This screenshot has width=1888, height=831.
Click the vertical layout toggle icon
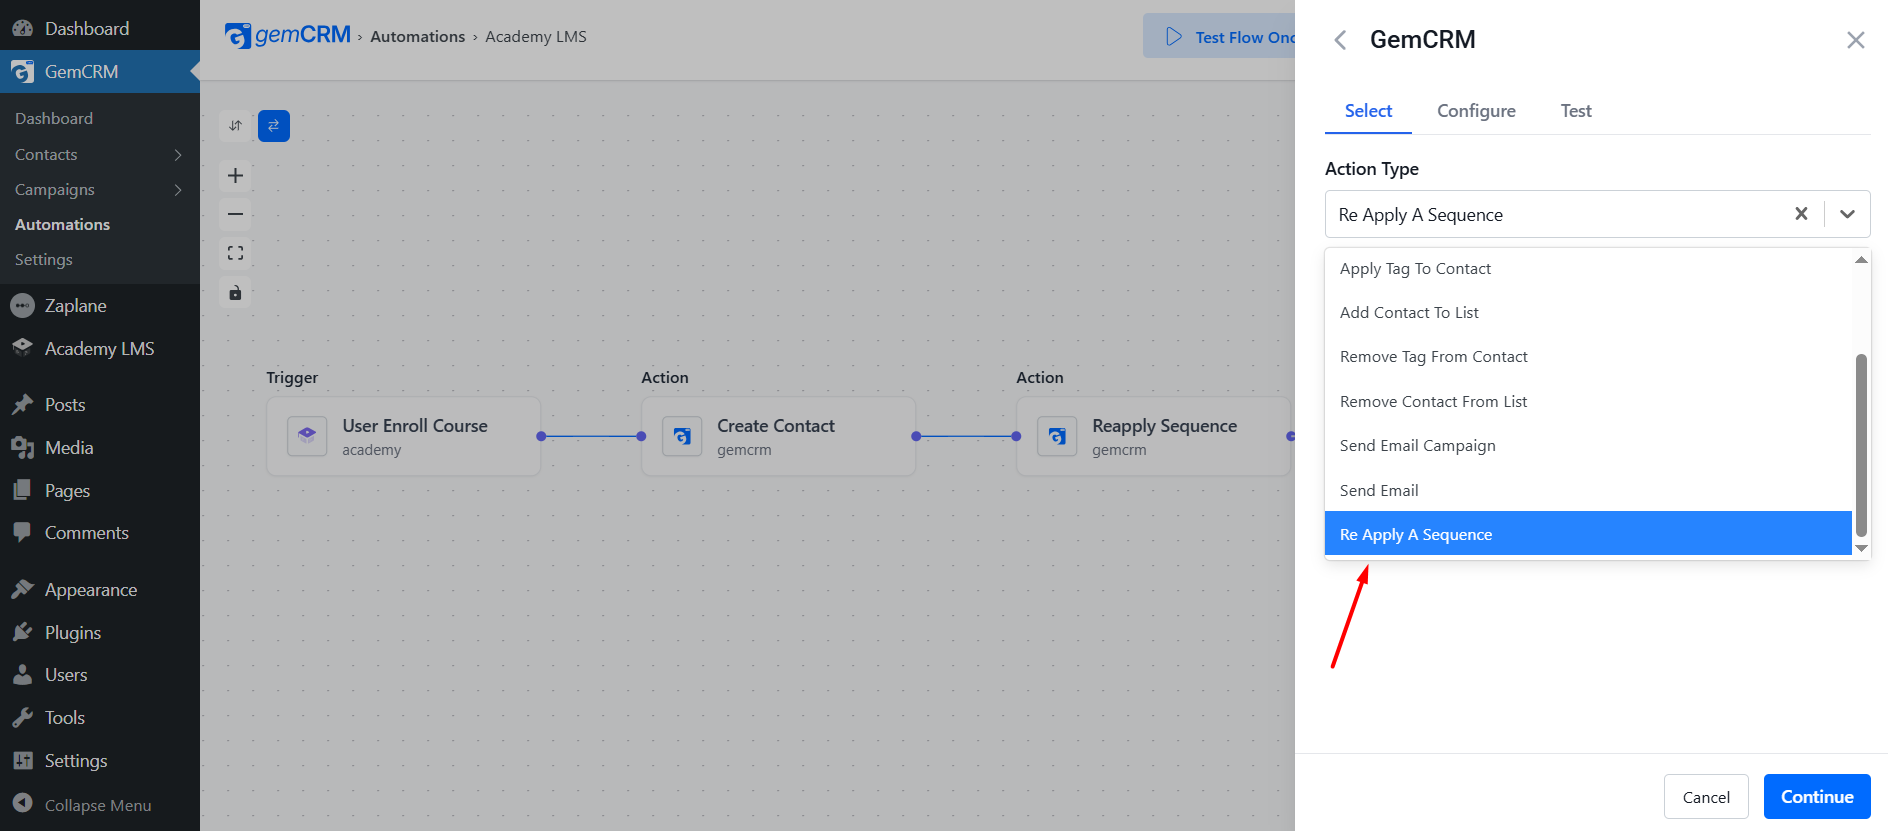235,126
